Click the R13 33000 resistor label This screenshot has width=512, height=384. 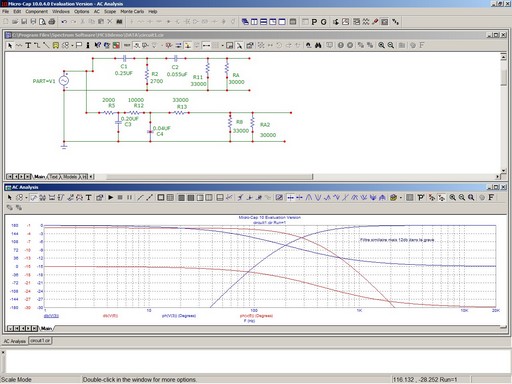click(180, 103)
